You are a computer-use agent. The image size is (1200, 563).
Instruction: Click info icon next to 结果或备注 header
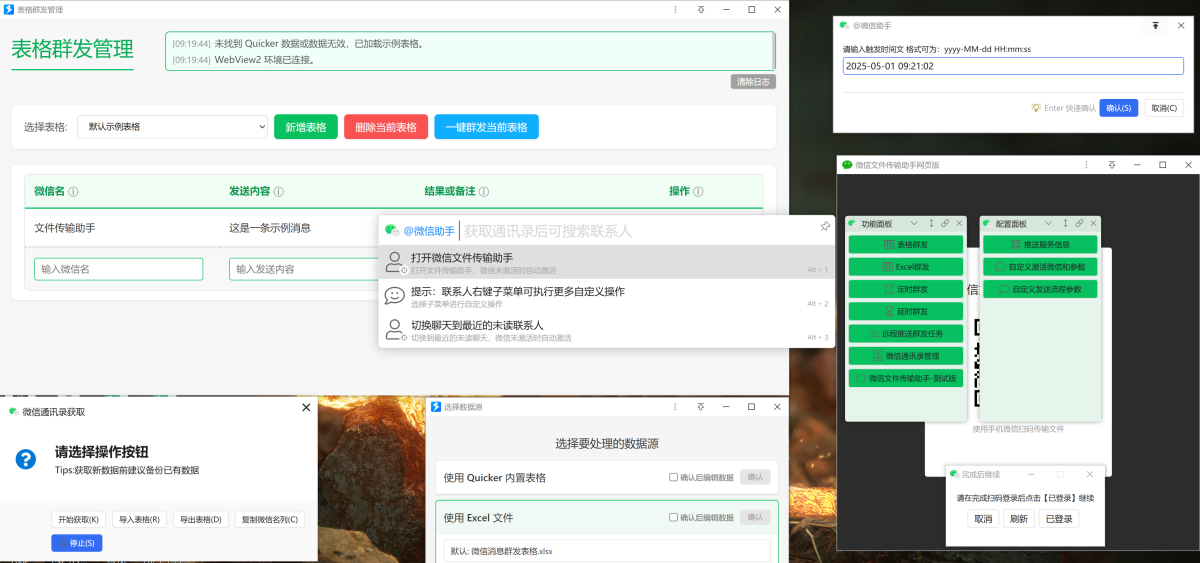[x=483, y=192]
